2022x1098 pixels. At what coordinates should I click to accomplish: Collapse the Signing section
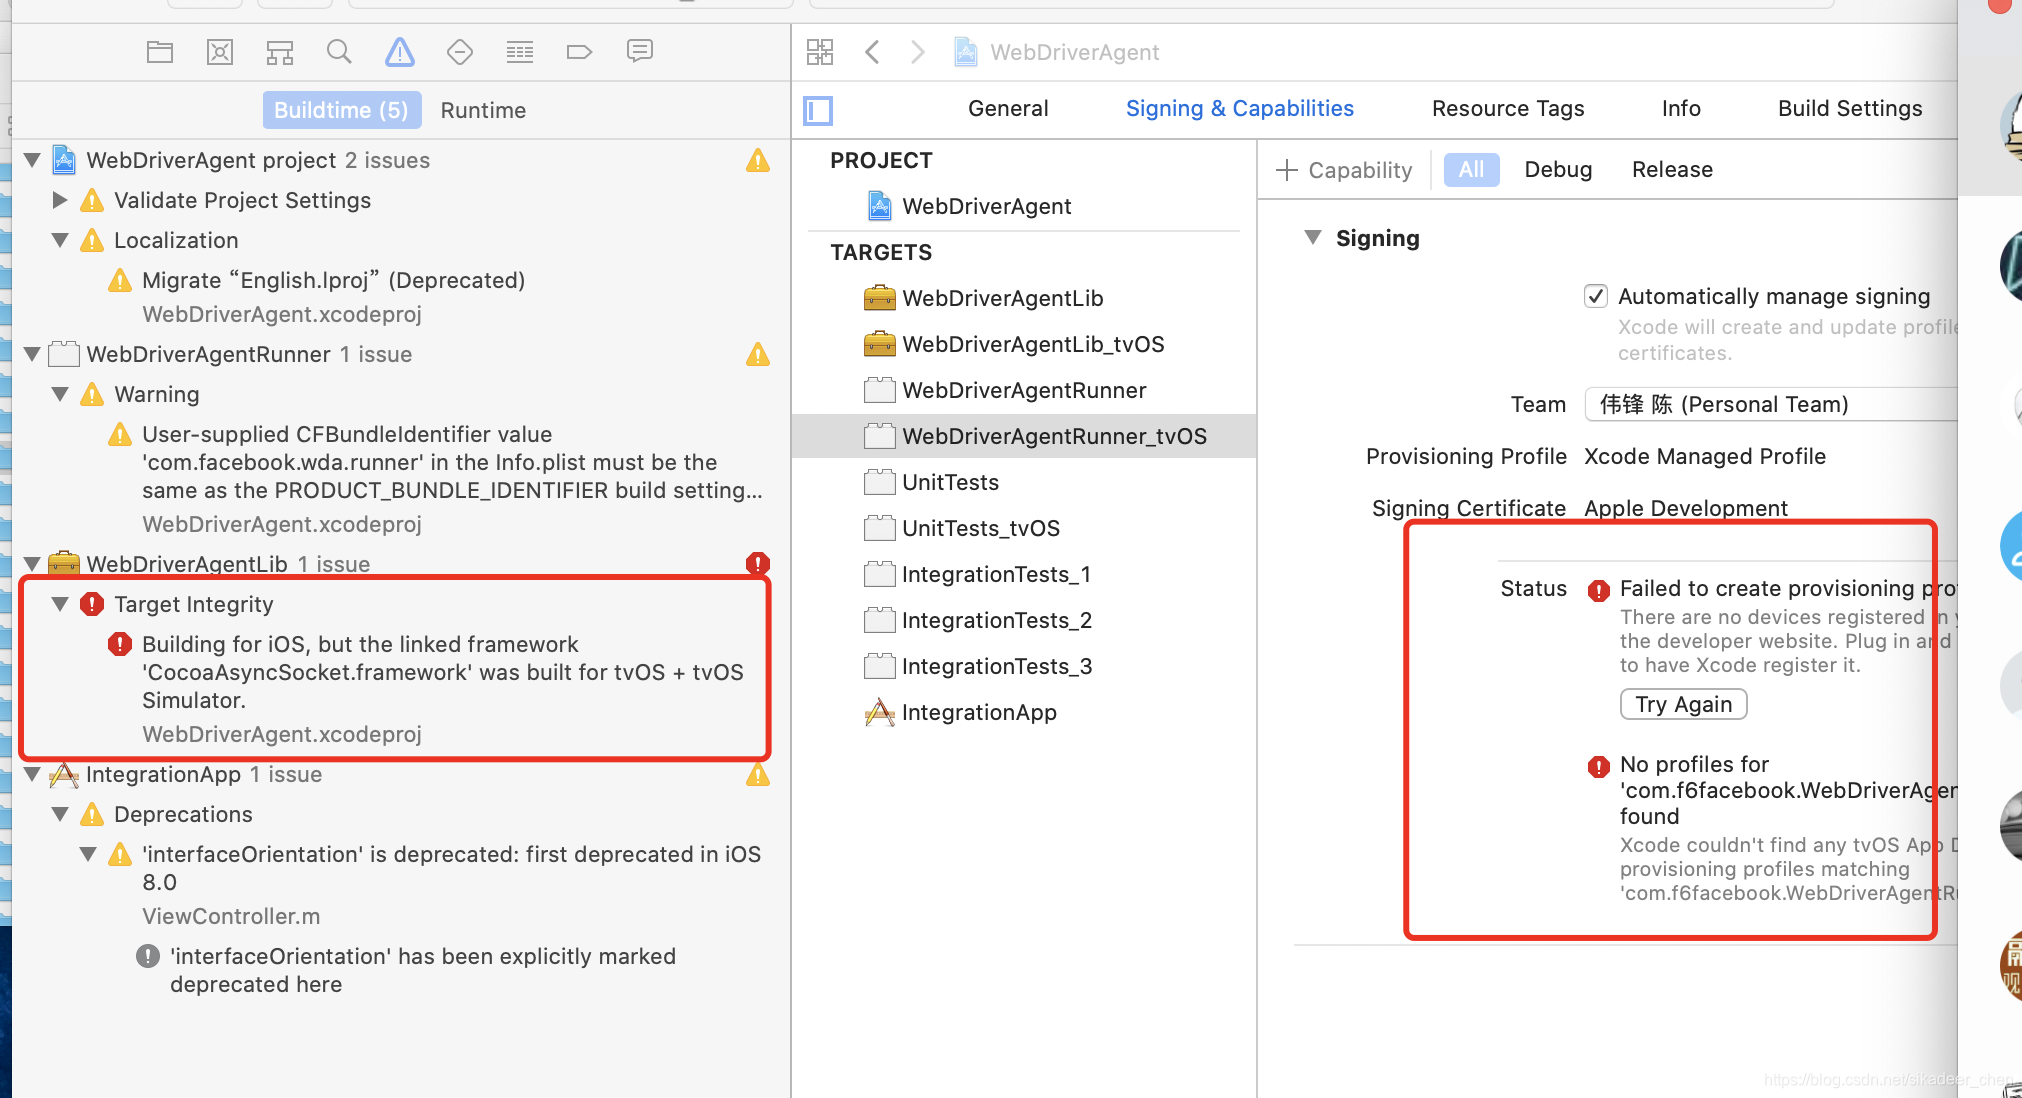[1313, 238]
